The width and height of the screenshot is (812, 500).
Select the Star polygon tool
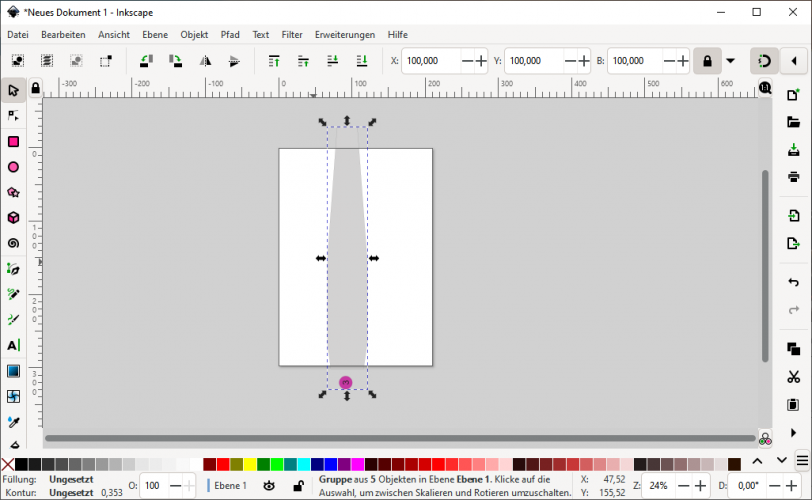(13, 193)
